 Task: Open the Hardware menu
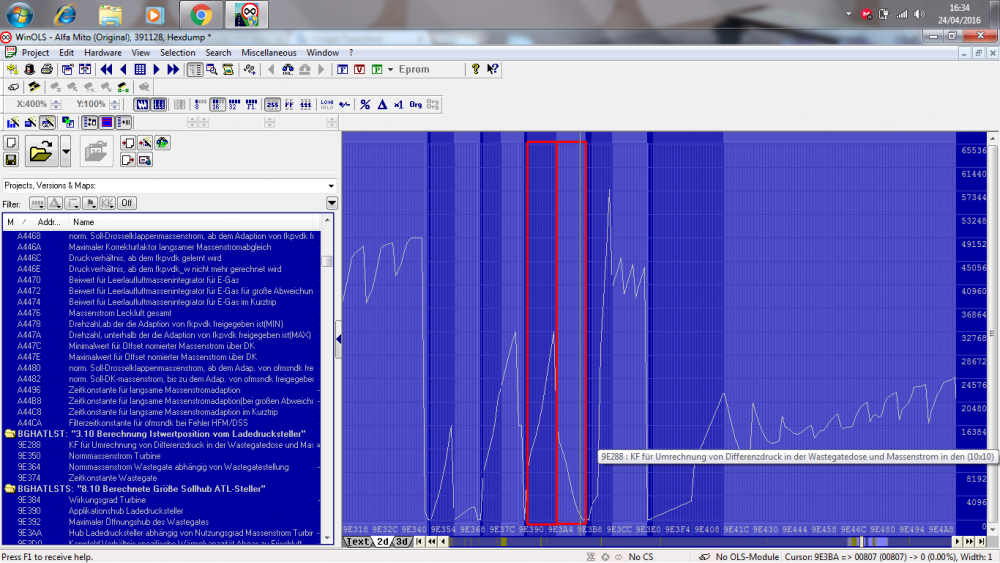coord(103,53)
